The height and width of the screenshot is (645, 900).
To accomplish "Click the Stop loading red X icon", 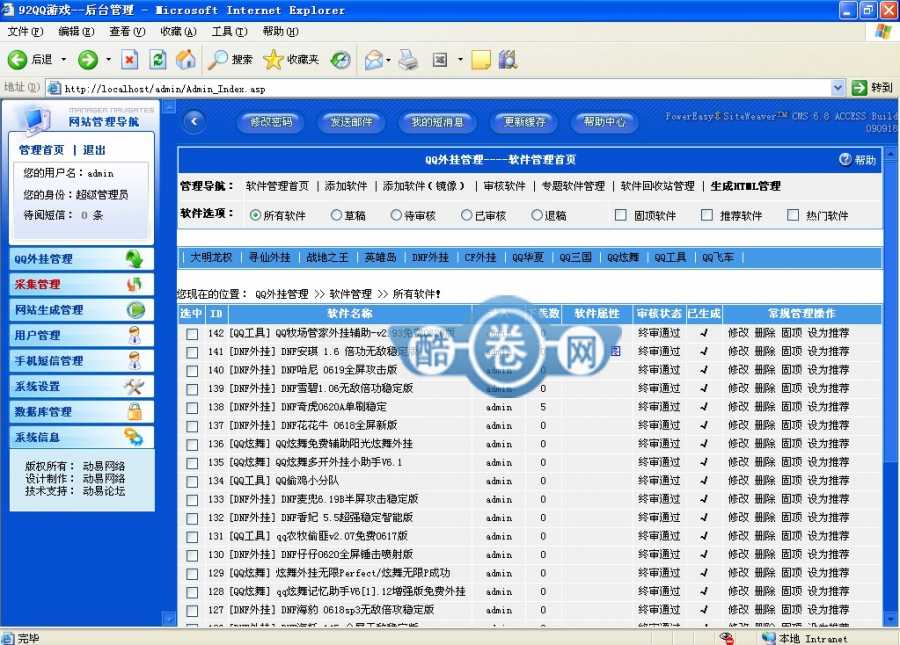I will click(x=130, y=59).
